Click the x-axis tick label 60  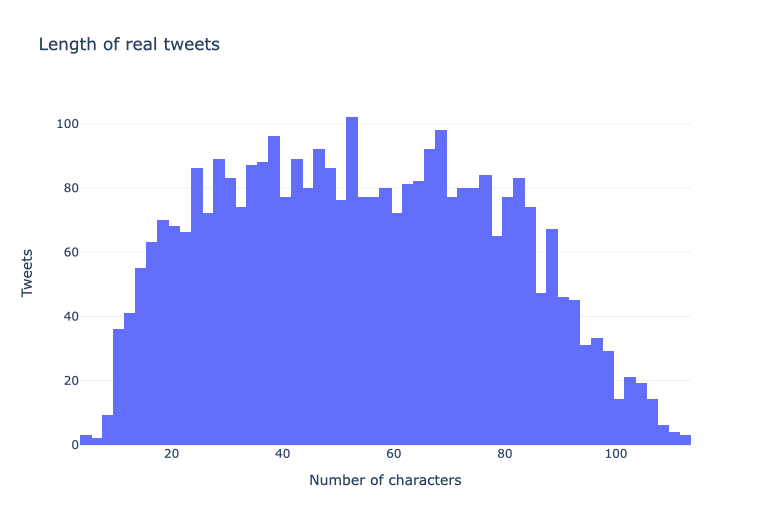click(393, 454)
